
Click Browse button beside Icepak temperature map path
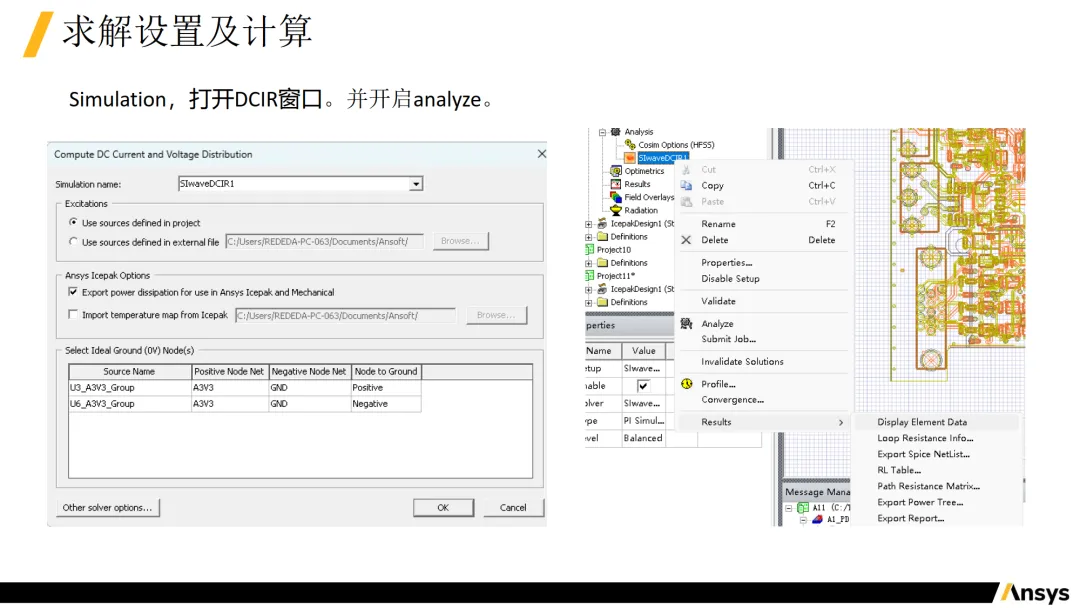click(x=496, y=315)
